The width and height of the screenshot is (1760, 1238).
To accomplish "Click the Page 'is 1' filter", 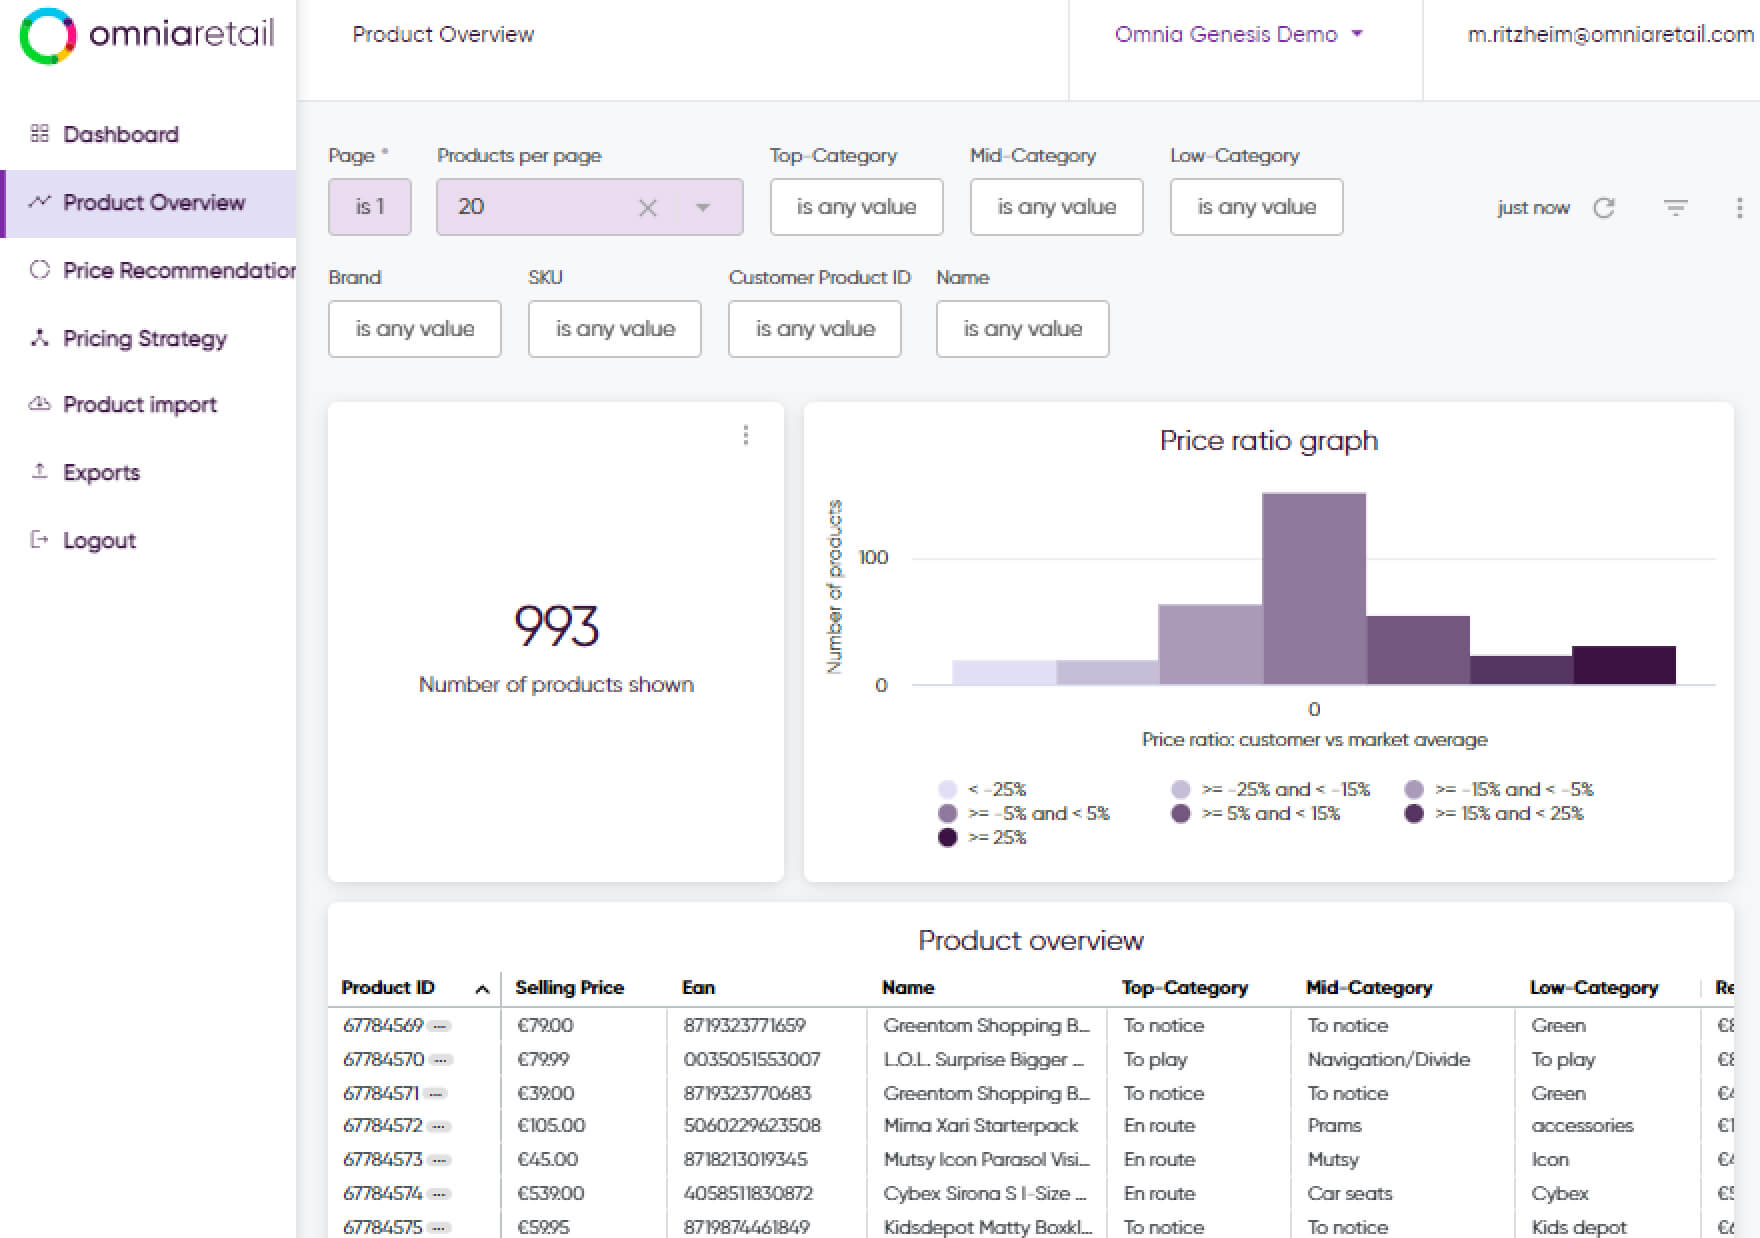I will pyautogui.click(x=369, y=207).
